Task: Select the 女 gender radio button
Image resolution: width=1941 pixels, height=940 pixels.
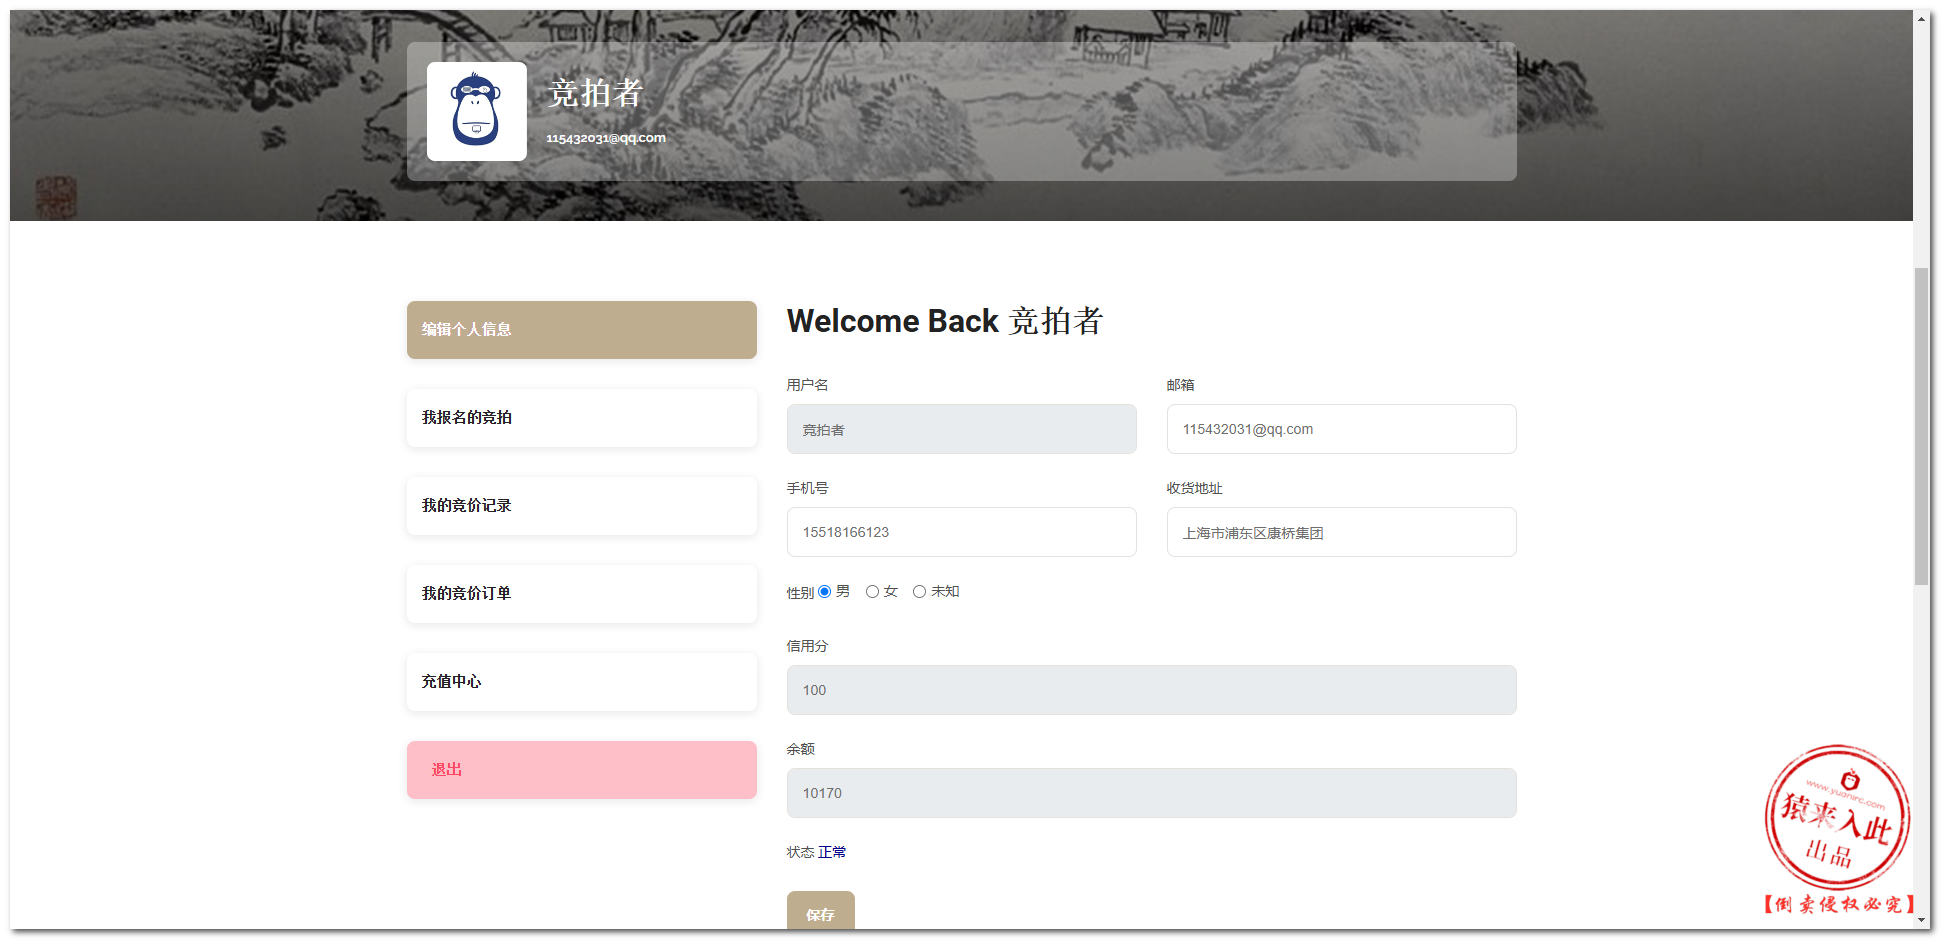Action: coord(873,592)
